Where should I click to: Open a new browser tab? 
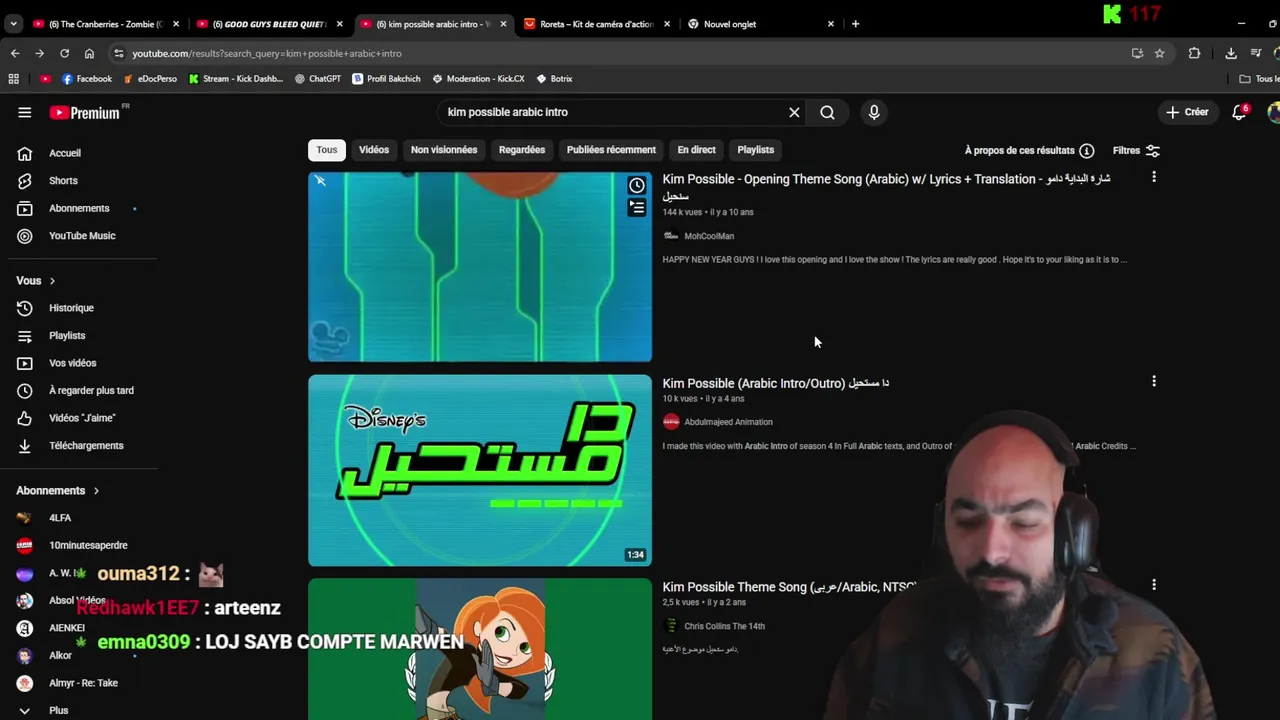tap(855, 24)
